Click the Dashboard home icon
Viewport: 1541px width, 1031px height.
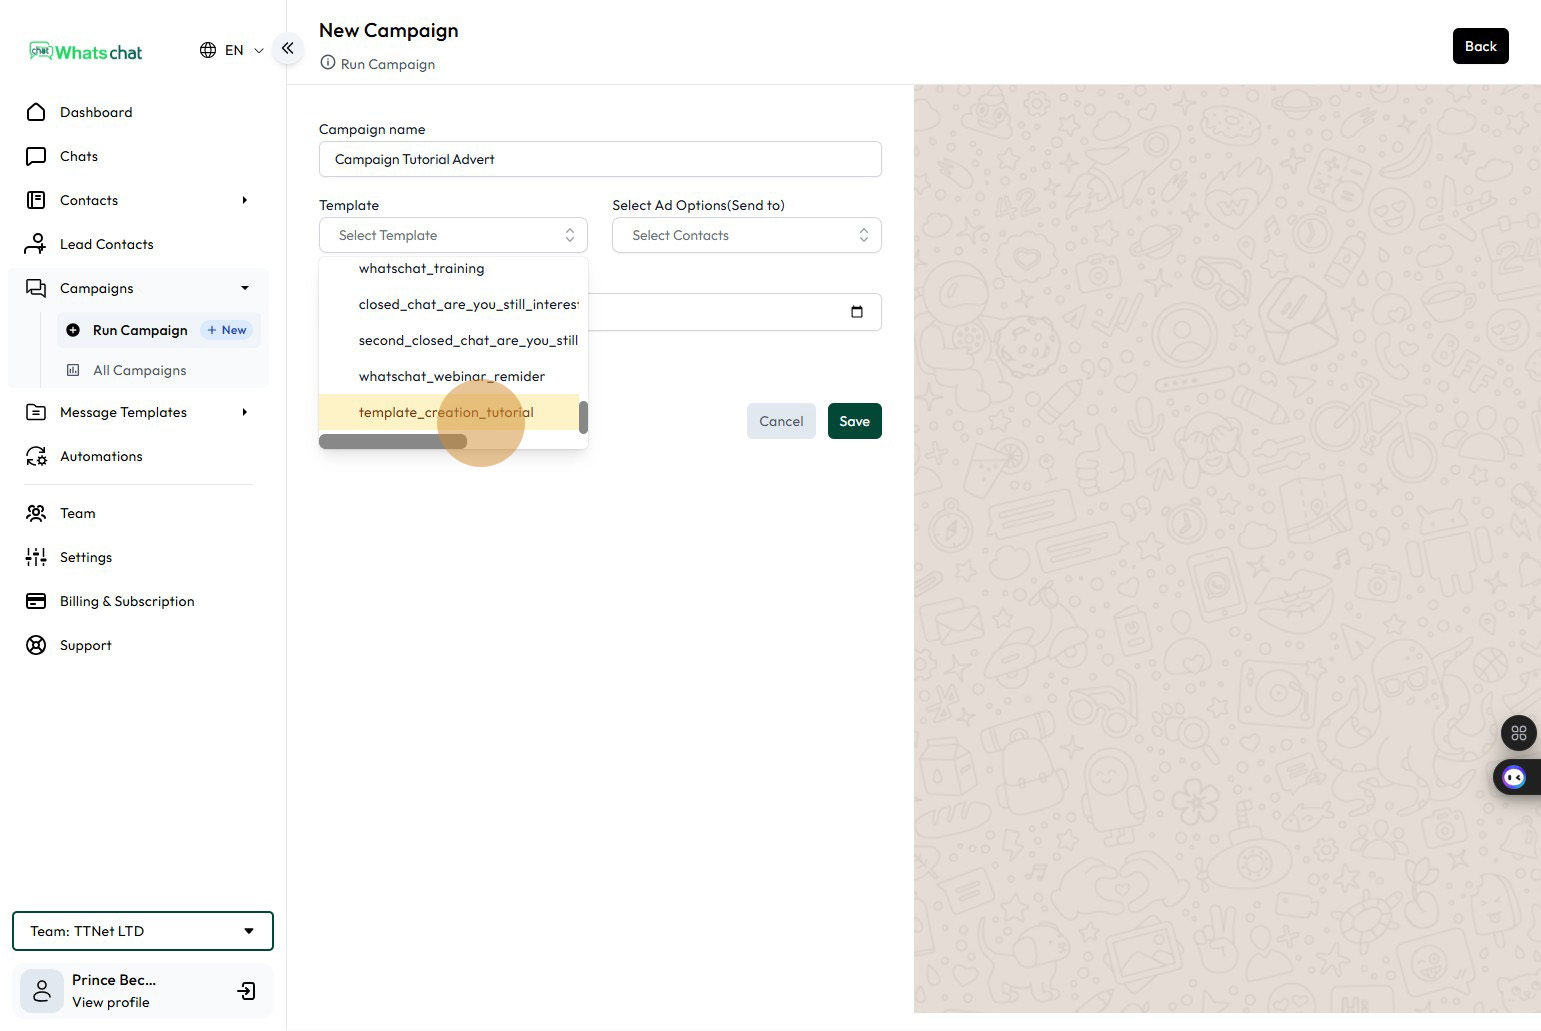pyautogui.click(x=36, y=112)
